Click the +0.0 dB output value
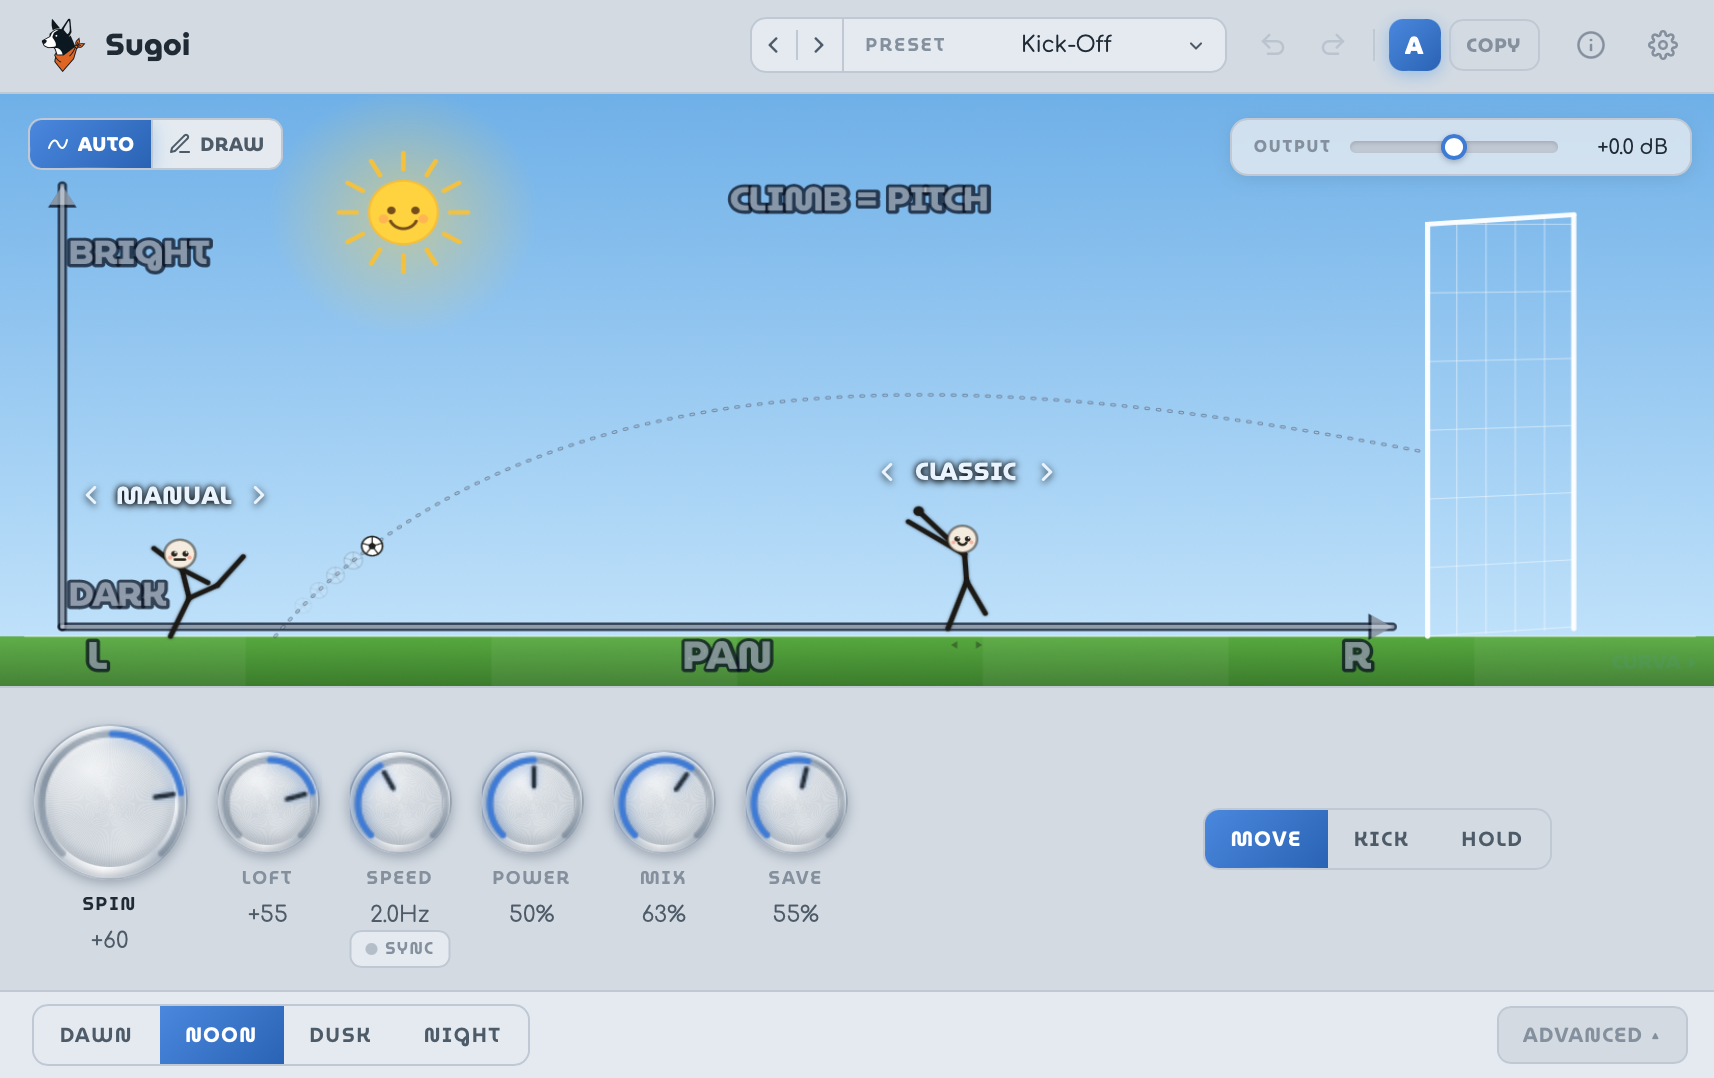The image size is (1714, 1078). tap(1632, 147)
